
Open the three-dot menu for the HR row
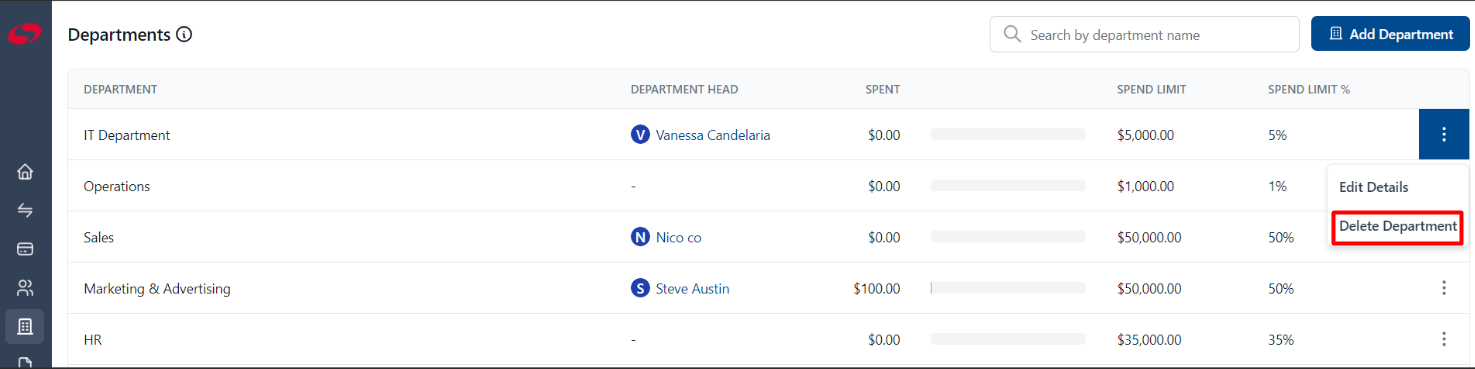(x=1444, y=339)
